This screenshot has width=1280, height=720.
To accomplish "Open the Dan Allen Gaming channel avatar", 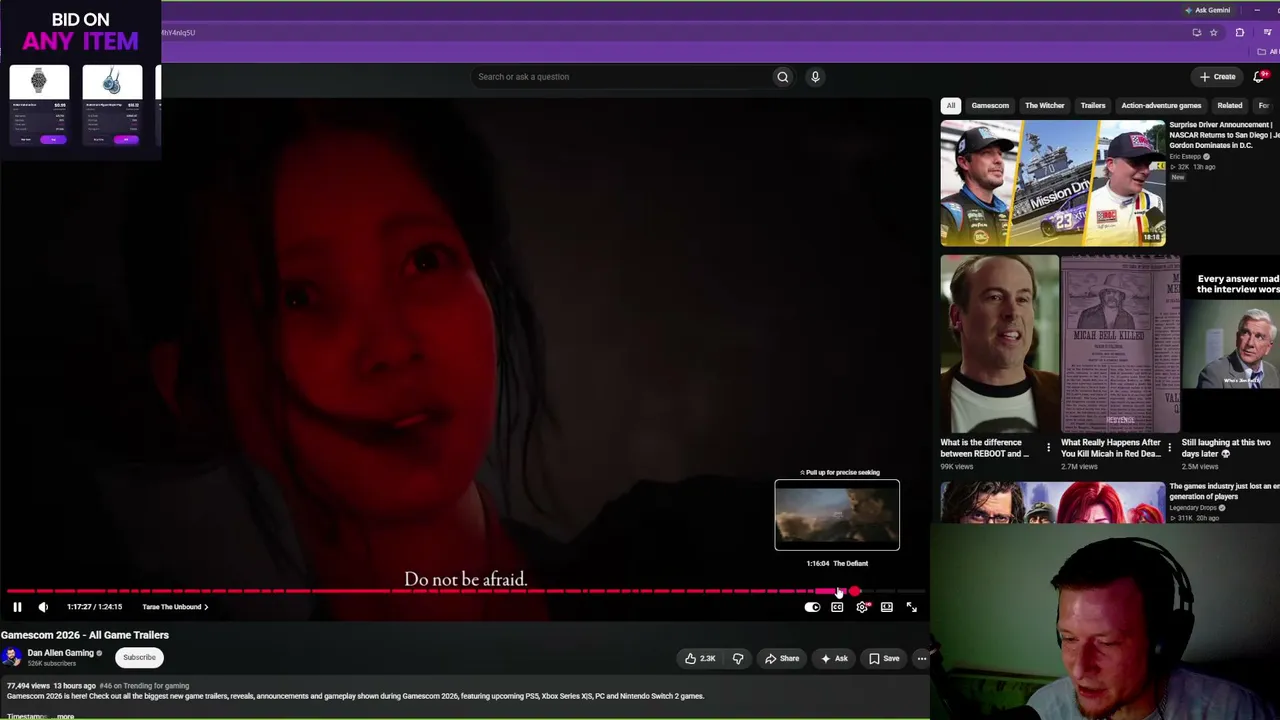I will tap(11, 657).
